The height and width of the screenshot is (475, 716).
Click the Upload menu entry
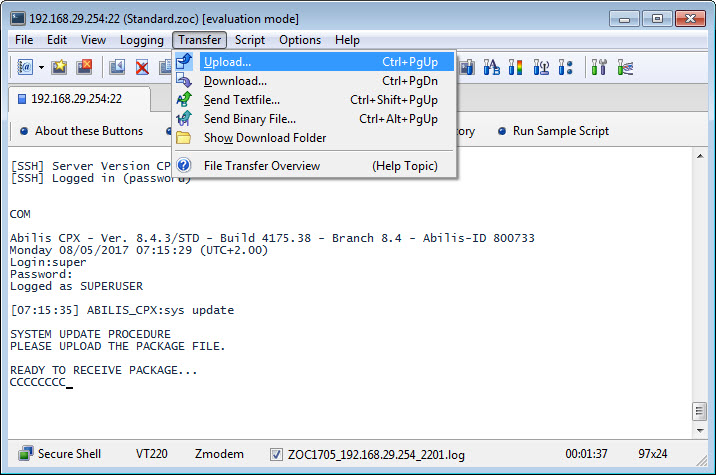click(x=227, y=62)
